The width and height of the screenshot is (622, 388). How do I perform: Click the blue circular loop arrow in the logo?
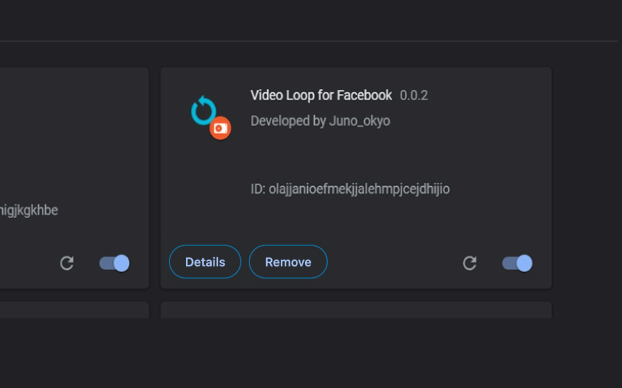[x=203, y=110]
